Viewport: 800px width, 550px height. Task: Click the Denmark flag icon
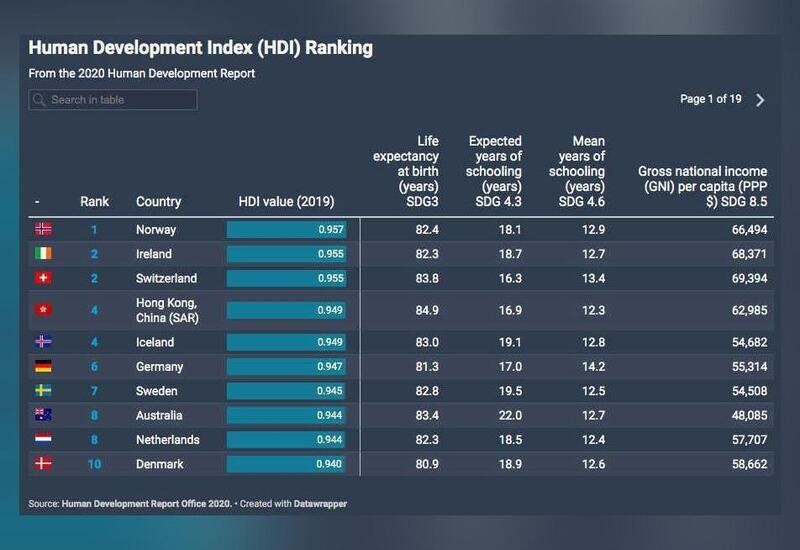[x=43, y=464]
